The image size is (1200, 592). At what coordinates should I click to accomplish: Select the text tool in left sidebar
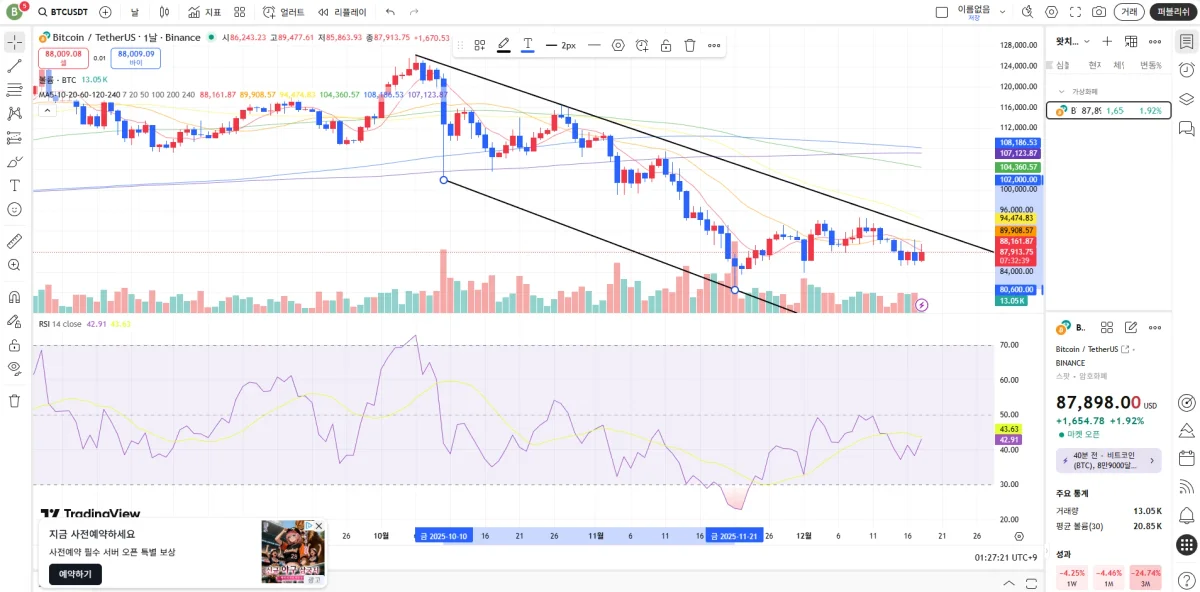tap(14, 185)
